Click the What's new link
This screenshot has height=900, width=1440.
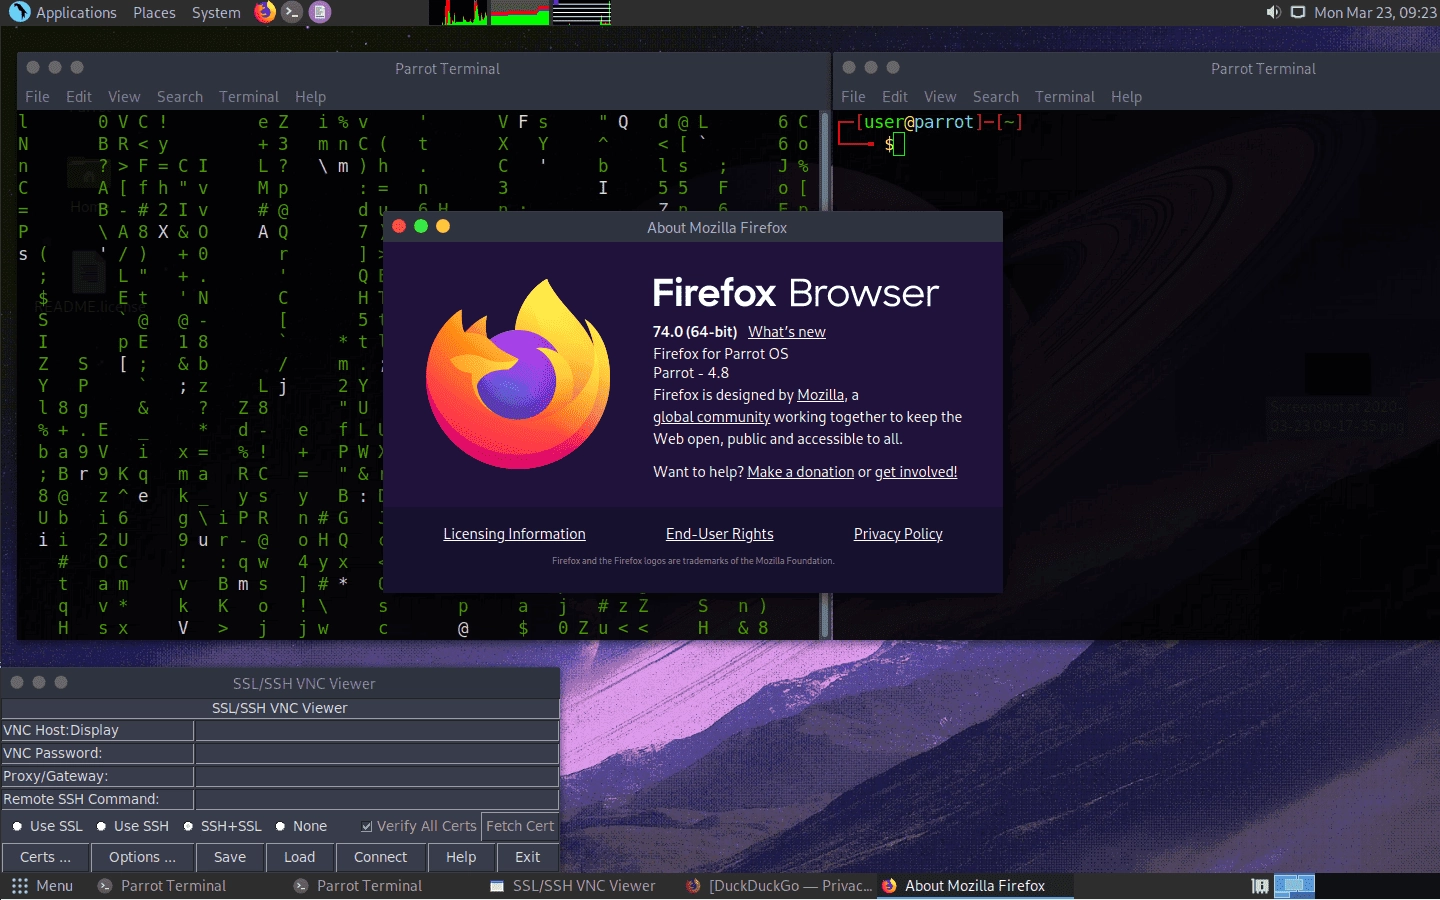(787, 332)
